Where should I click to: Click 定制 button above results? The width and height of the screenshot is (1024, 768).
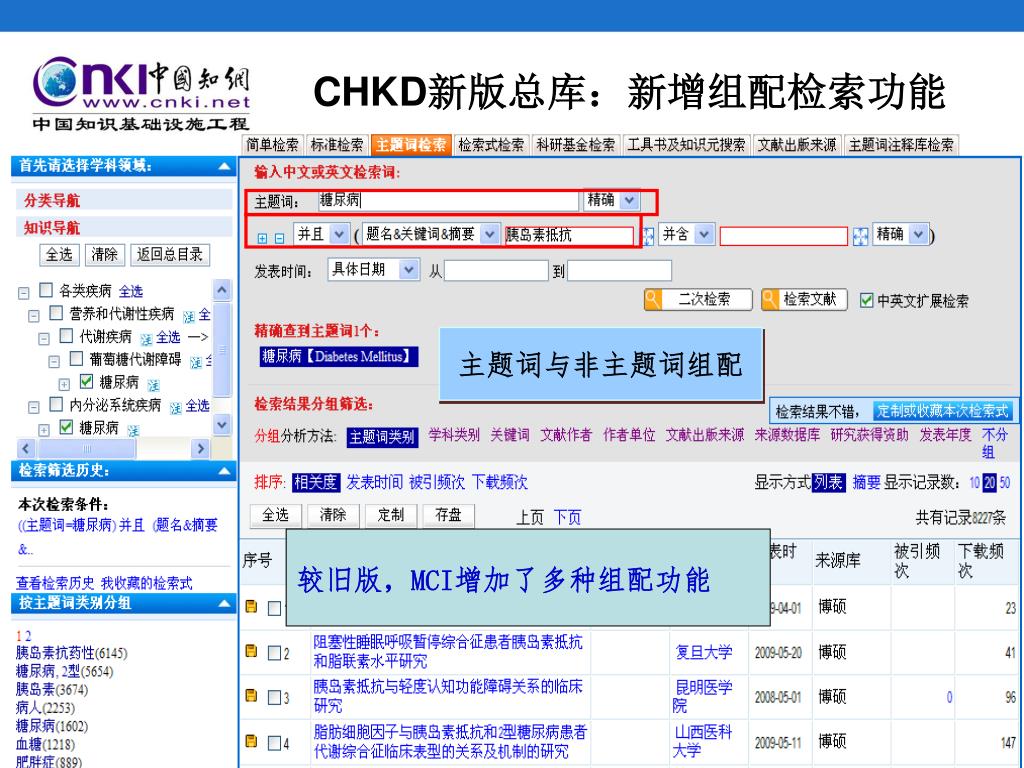tap(391, 515)
